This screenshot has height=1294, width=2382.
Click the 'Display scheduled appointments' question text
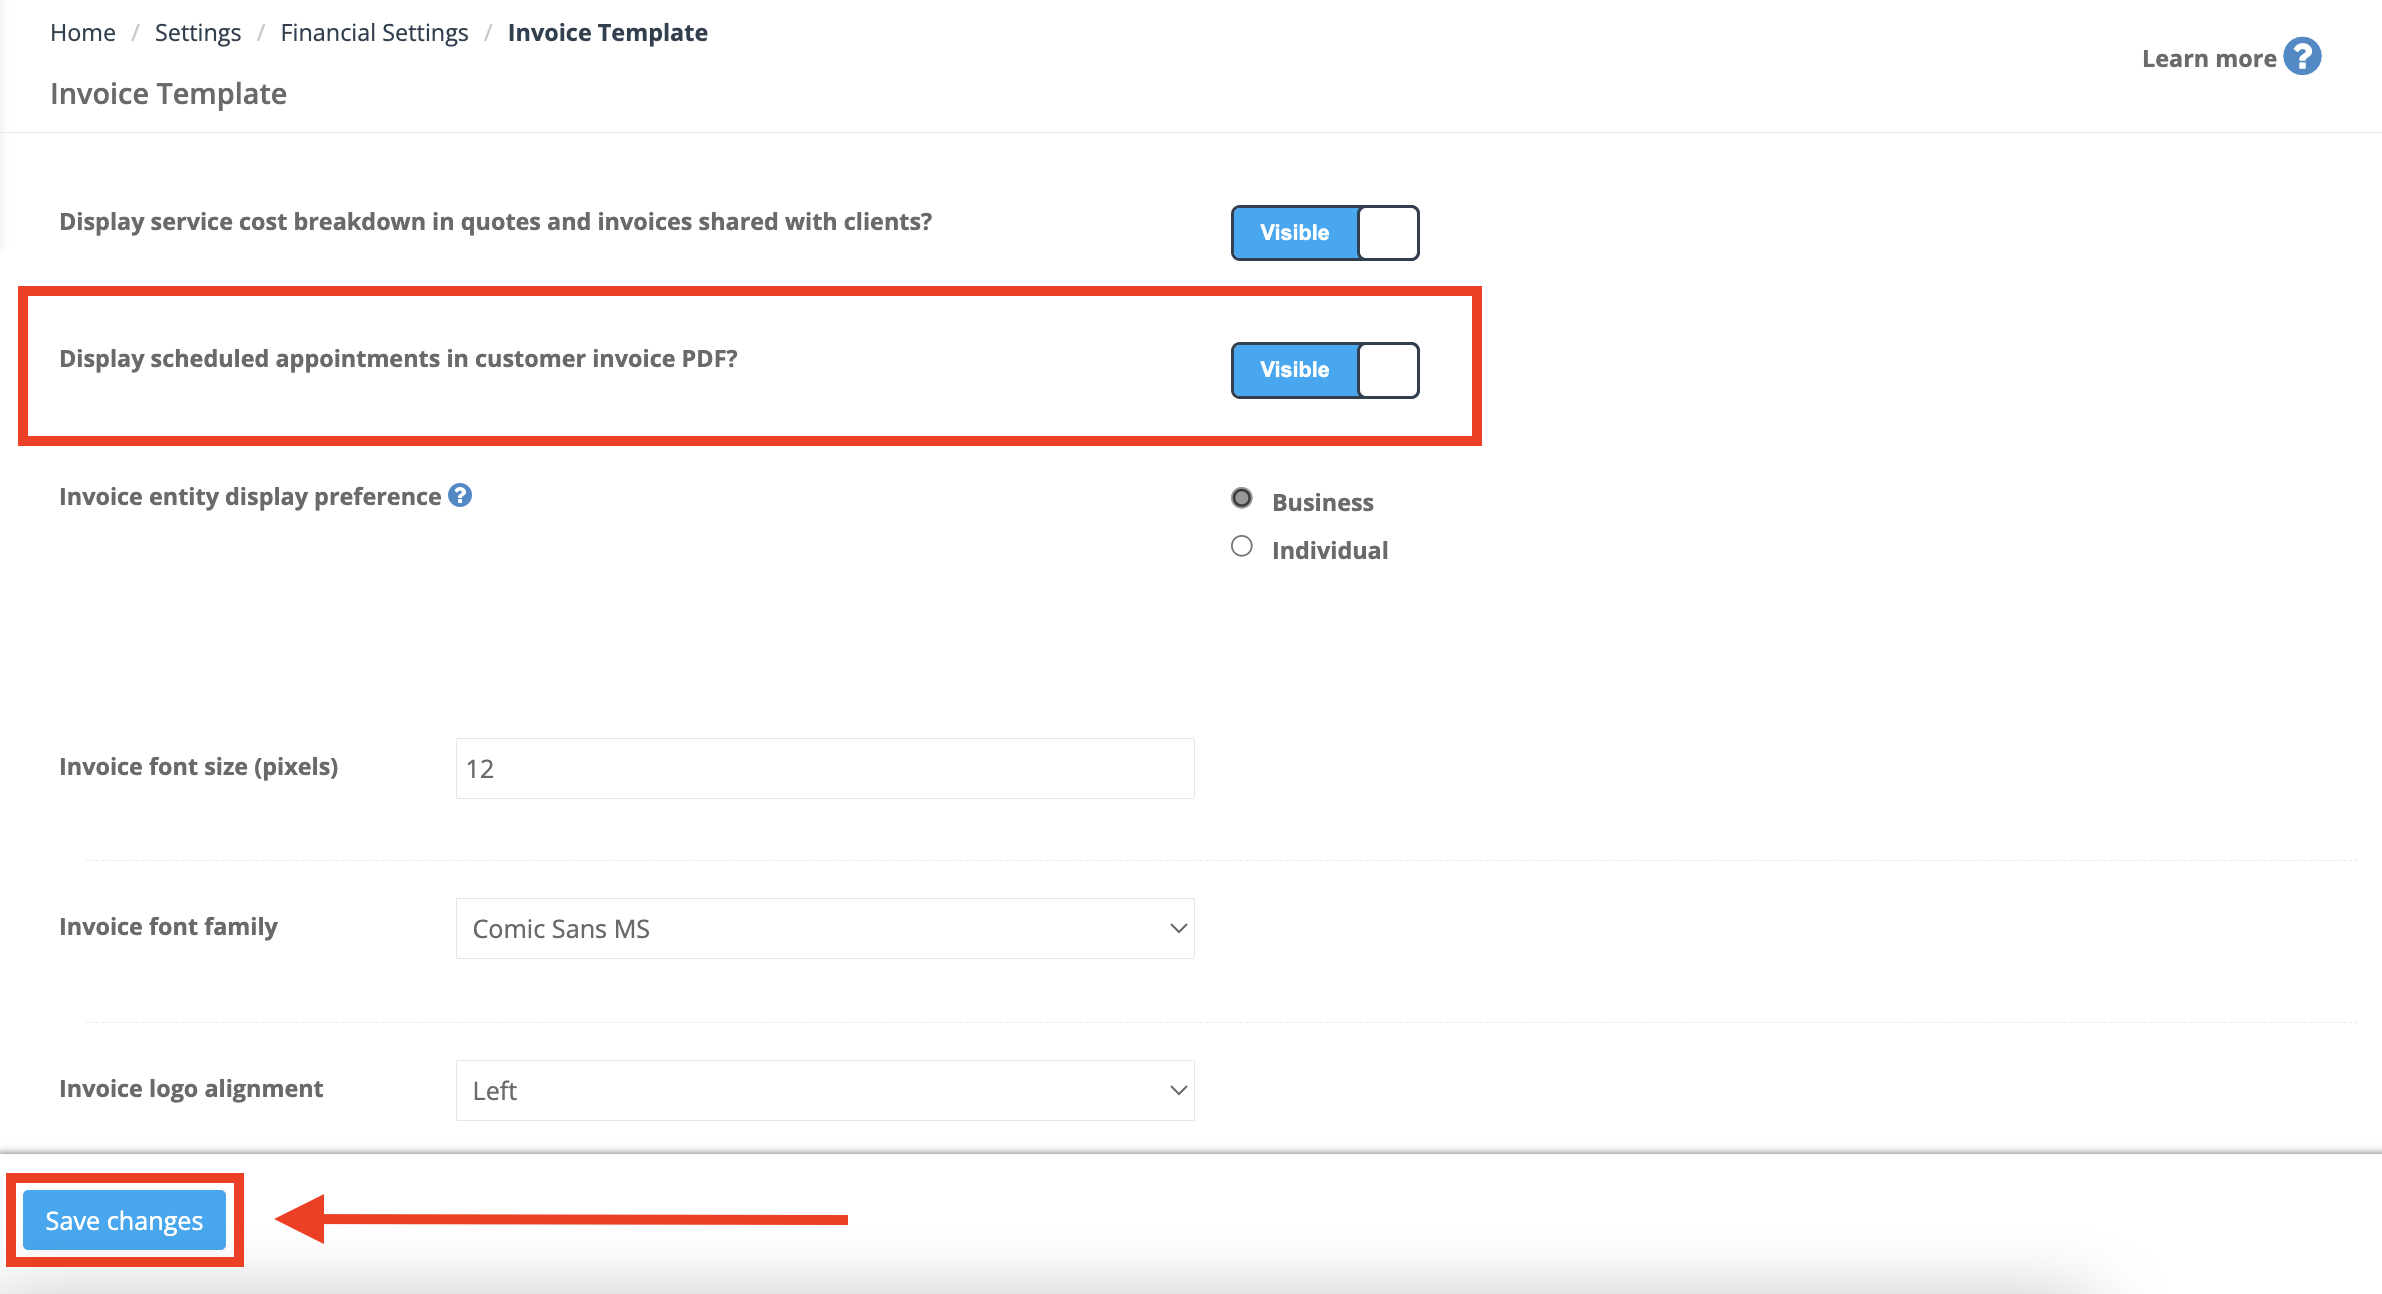click(398, 359)
